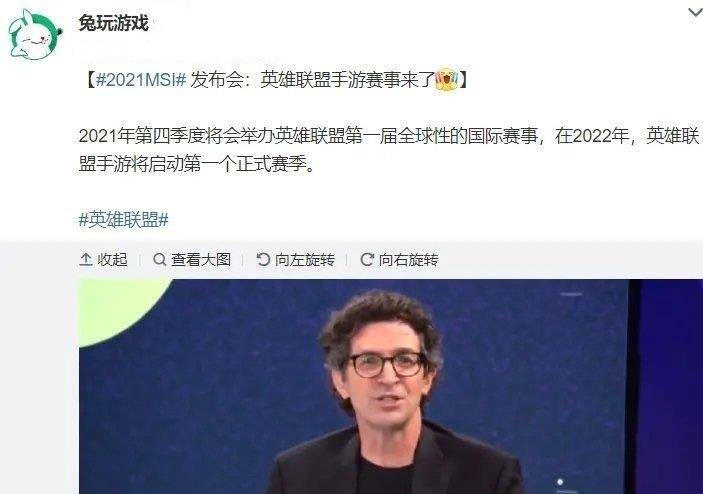The height and width of the screenshot is (494, 703).
Task: Open the 兔玩游戏 rabbit avatar
Action: tap(35, 35)
